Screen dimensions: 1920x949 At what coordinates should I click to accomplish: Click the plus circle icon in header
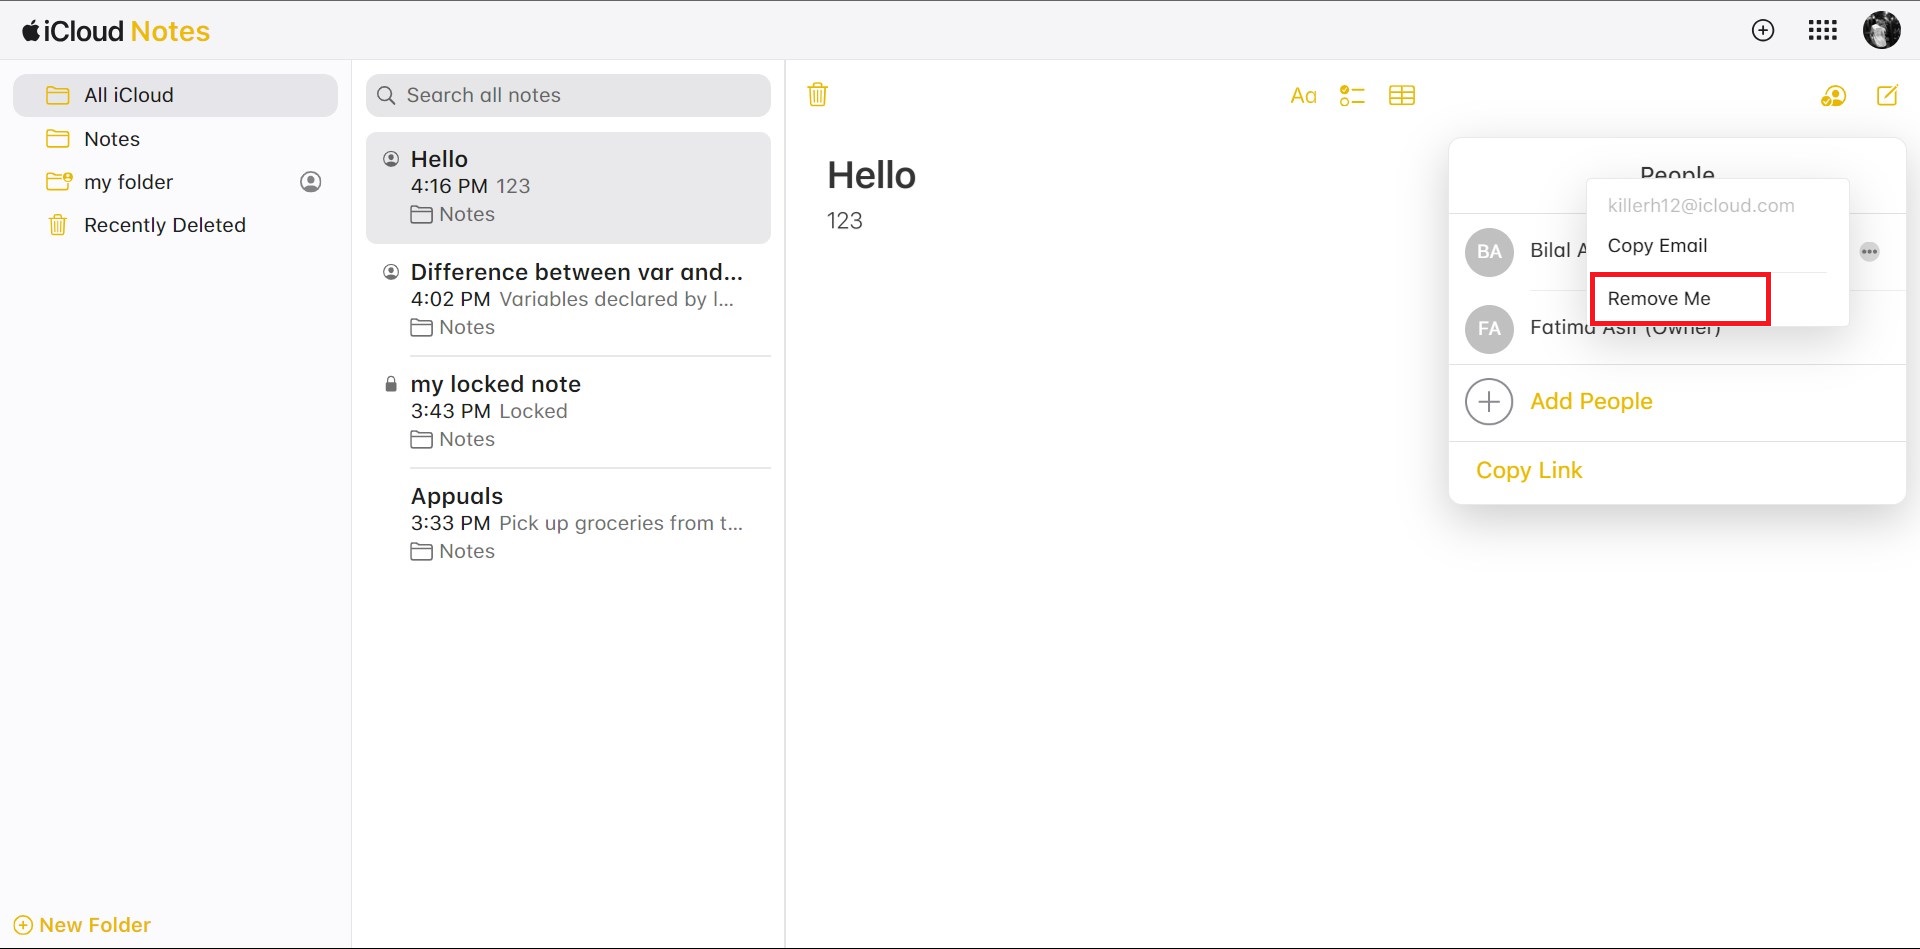(x=1763, y=31)
